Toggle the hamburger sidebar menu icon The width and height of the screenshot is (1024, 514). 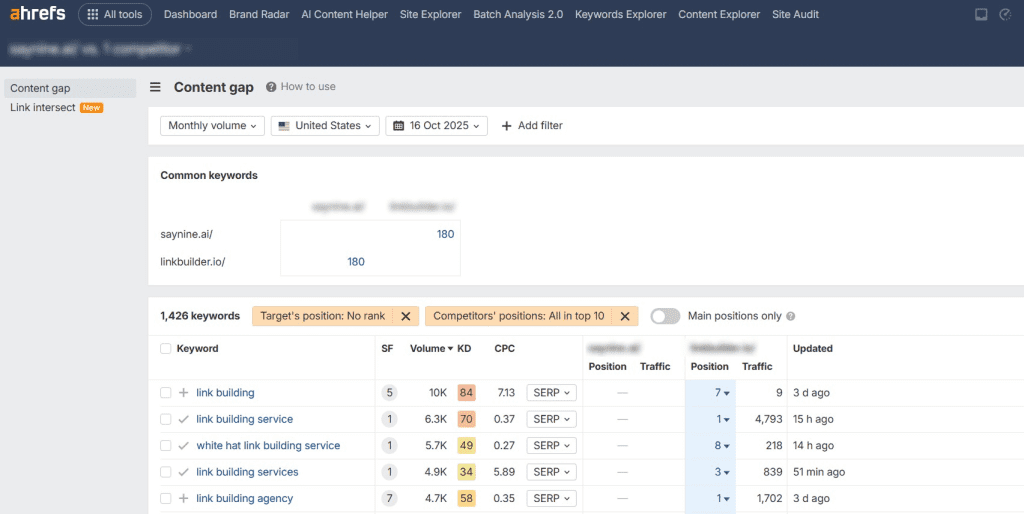pyautogui.click(x=155, y=87)
